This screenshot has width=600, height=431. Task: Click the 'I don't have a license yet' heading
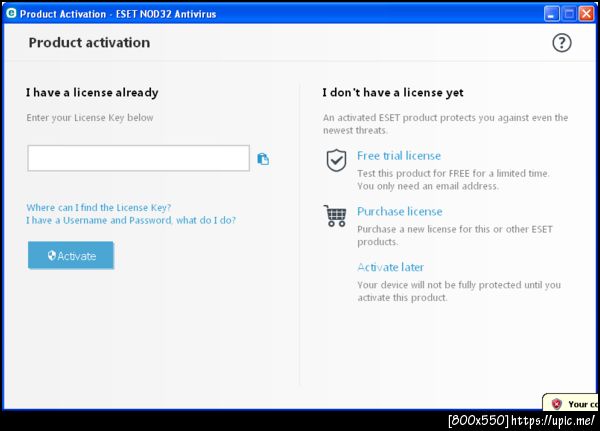pos(393,93)
